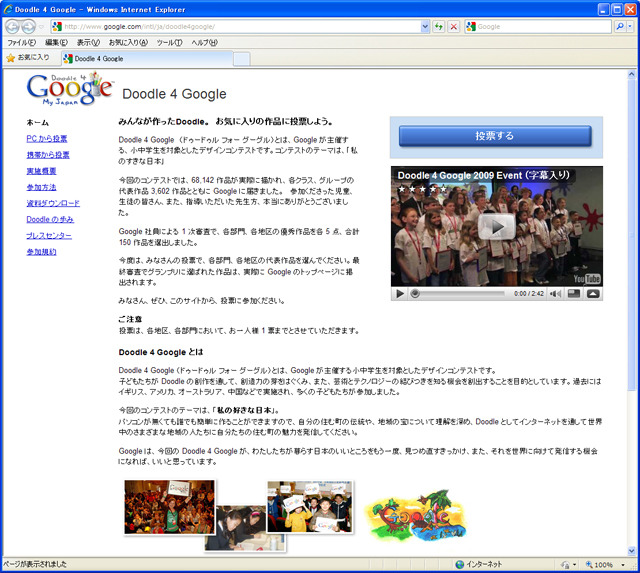This screenshot has width=640, height=573.
Task: Open the 表示(V) menu
Action: [88, 42]
